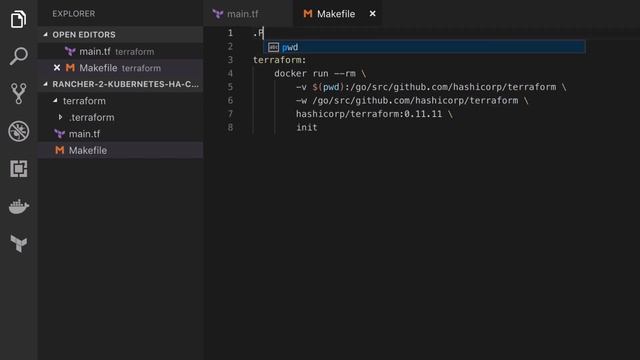Click the EXPLORER panel title
This screenshot has height=360, width=640.
73,14
